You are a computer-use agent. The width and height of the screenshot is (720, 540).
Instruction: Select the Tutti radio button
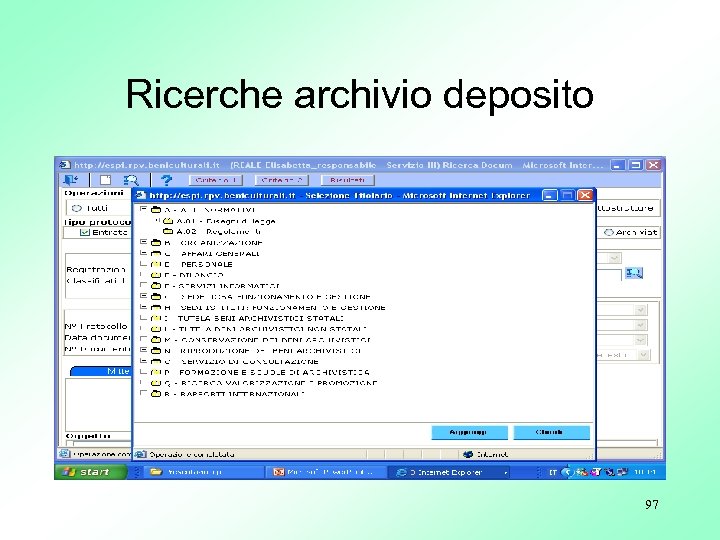[77, 208]
